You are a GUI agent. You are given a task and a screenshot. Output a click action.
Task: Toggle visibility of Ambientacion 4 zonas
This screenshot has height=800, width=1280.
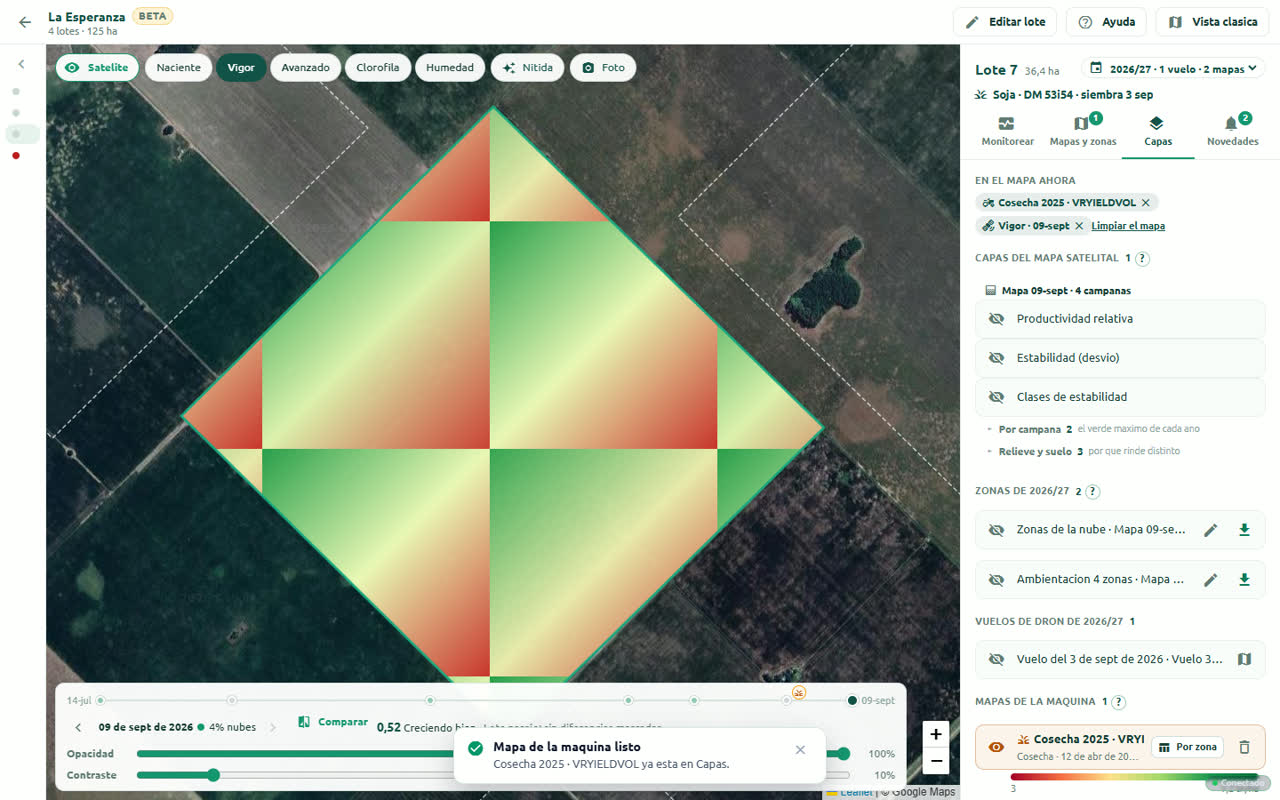pos(996,579)
